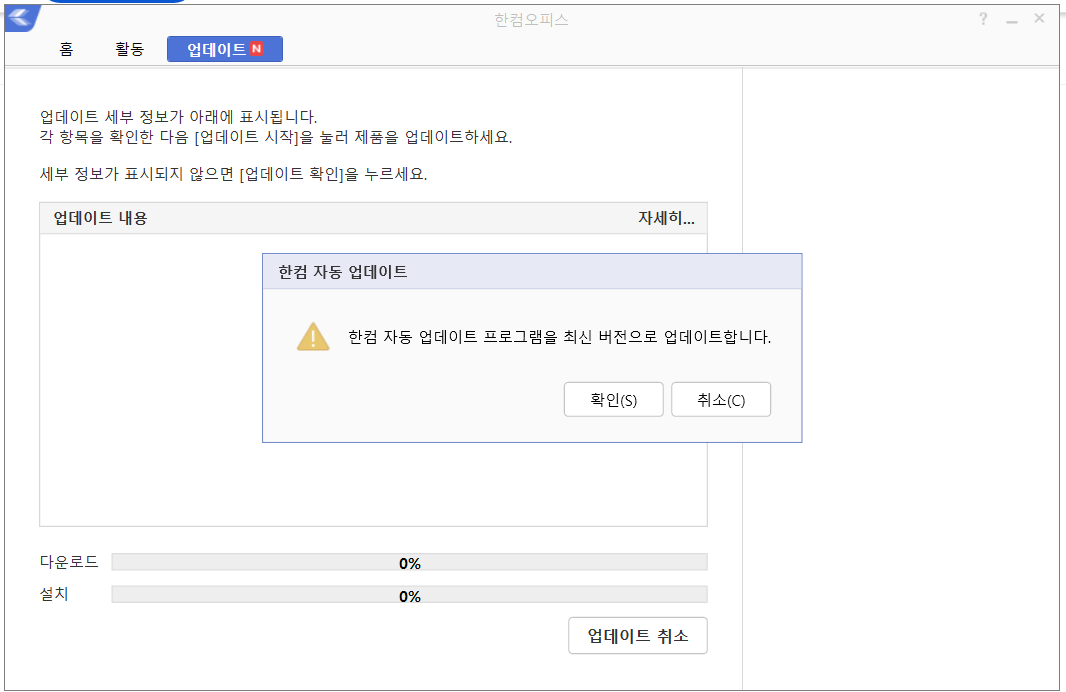Image resolution: width=1066 pixels, height=692 pixels.
Task: Click the 다운로드 progress bar
Action: pos(409,562)
